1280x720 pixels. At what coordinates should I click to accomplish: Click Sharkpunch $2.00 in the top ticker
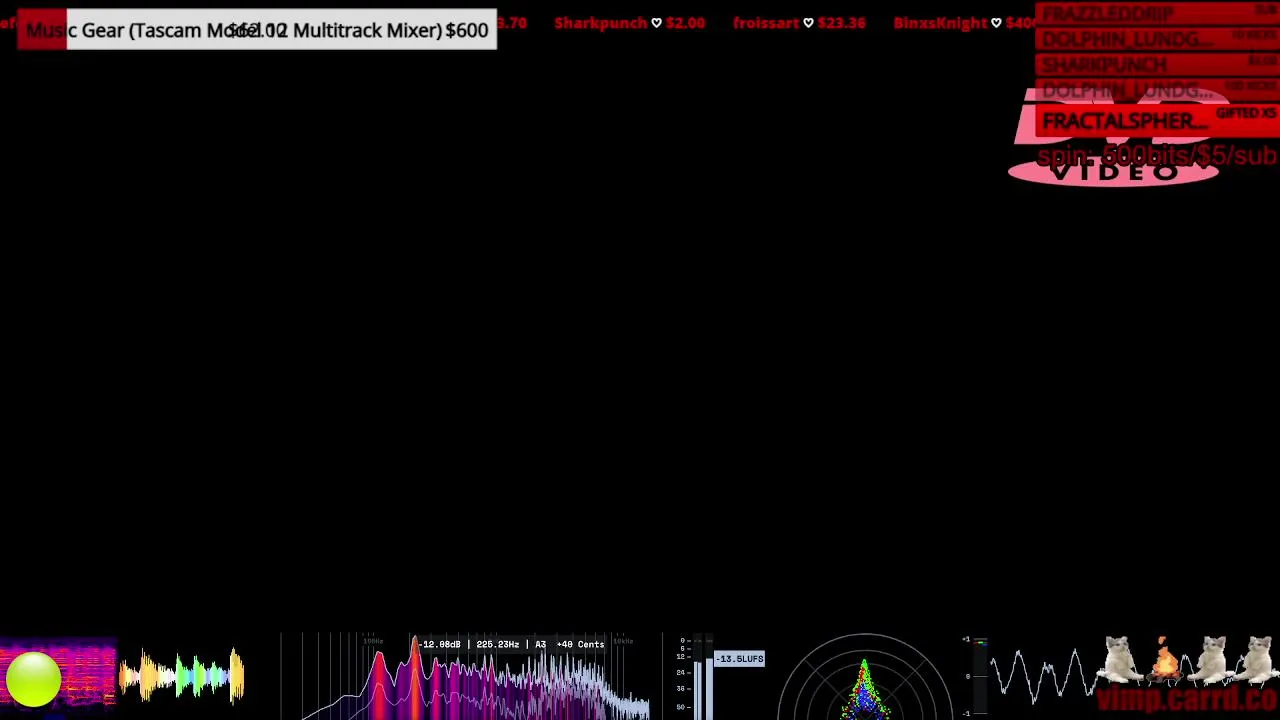pyautogui.click(x=629, y=23)
